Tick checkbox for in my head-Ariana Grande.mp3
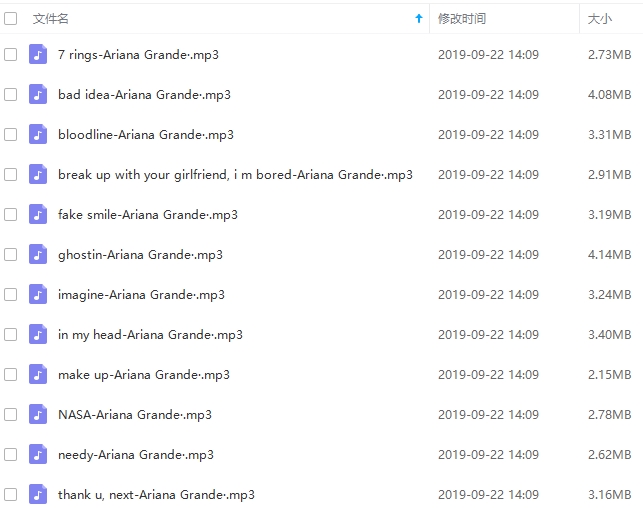The image size is (643, 508). click(10, 335)
